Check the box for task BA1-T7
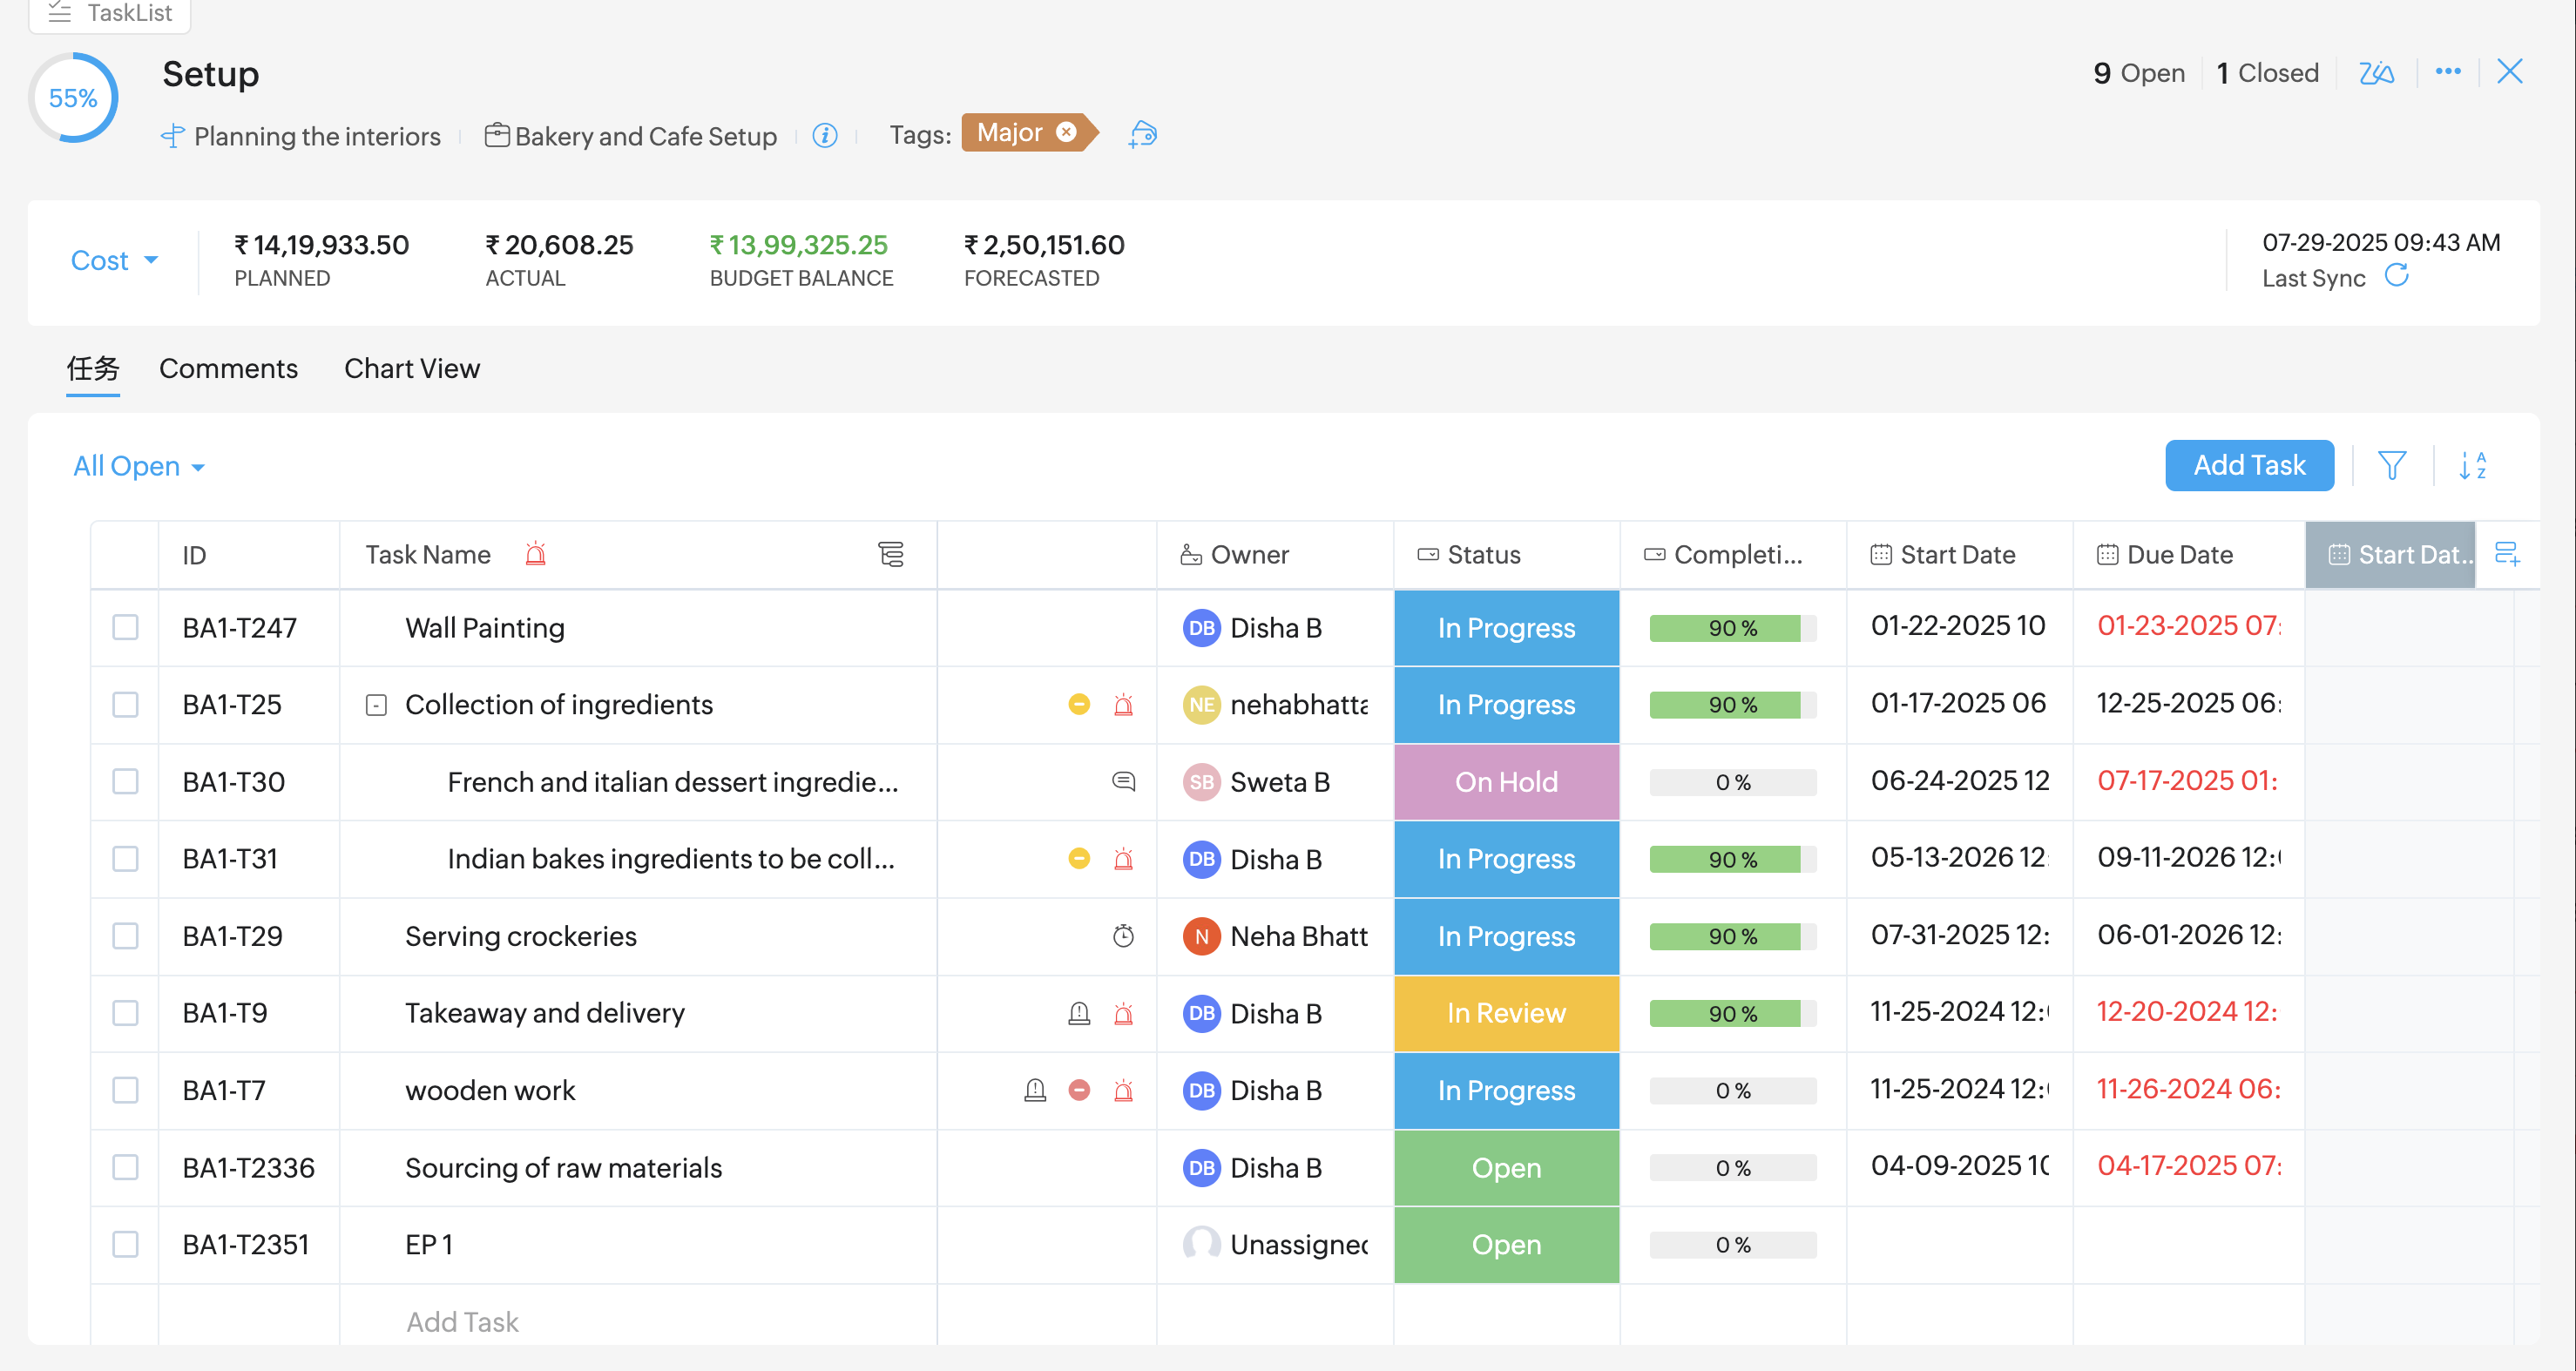 coord(125,1090)
